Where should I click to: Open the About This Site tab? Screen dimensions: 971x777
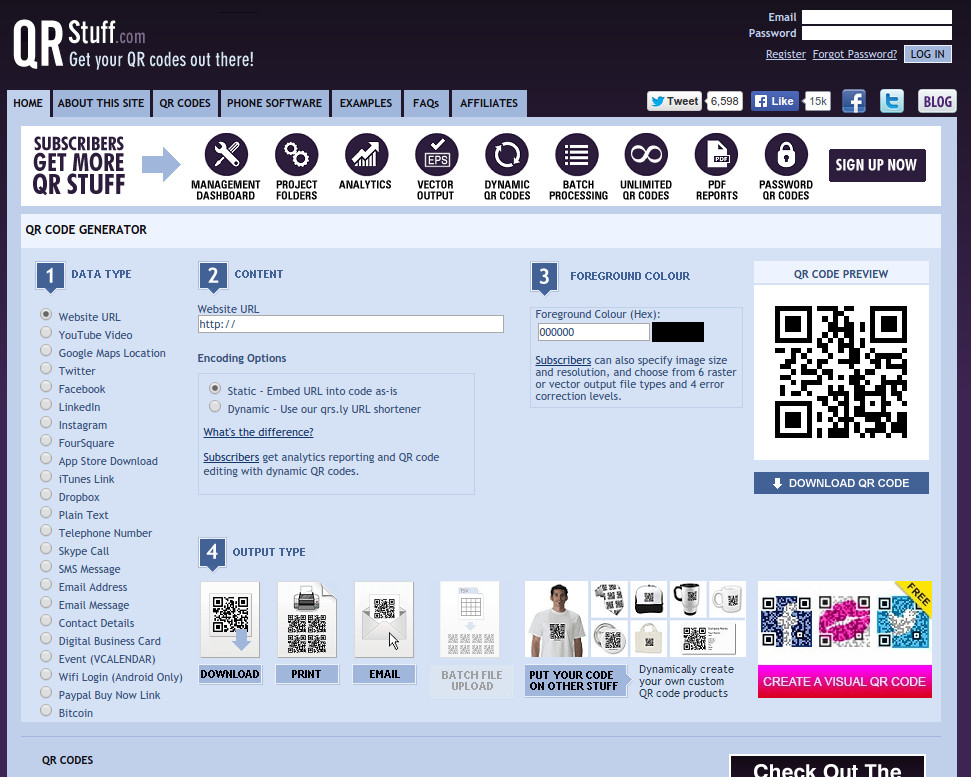pos(101,103)
